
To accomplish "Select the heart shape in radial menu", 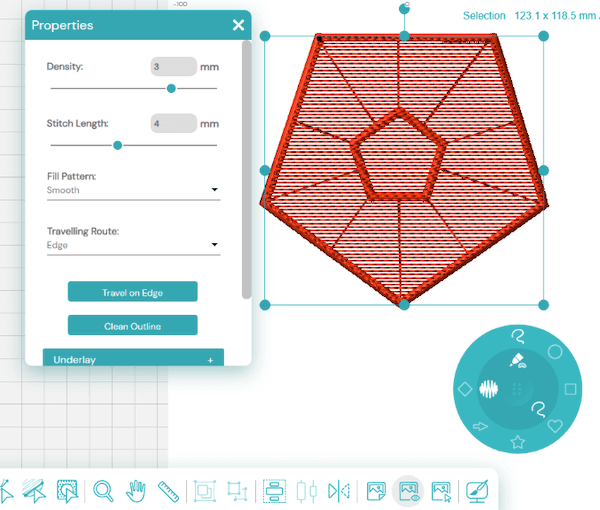I will coord(556,425).
